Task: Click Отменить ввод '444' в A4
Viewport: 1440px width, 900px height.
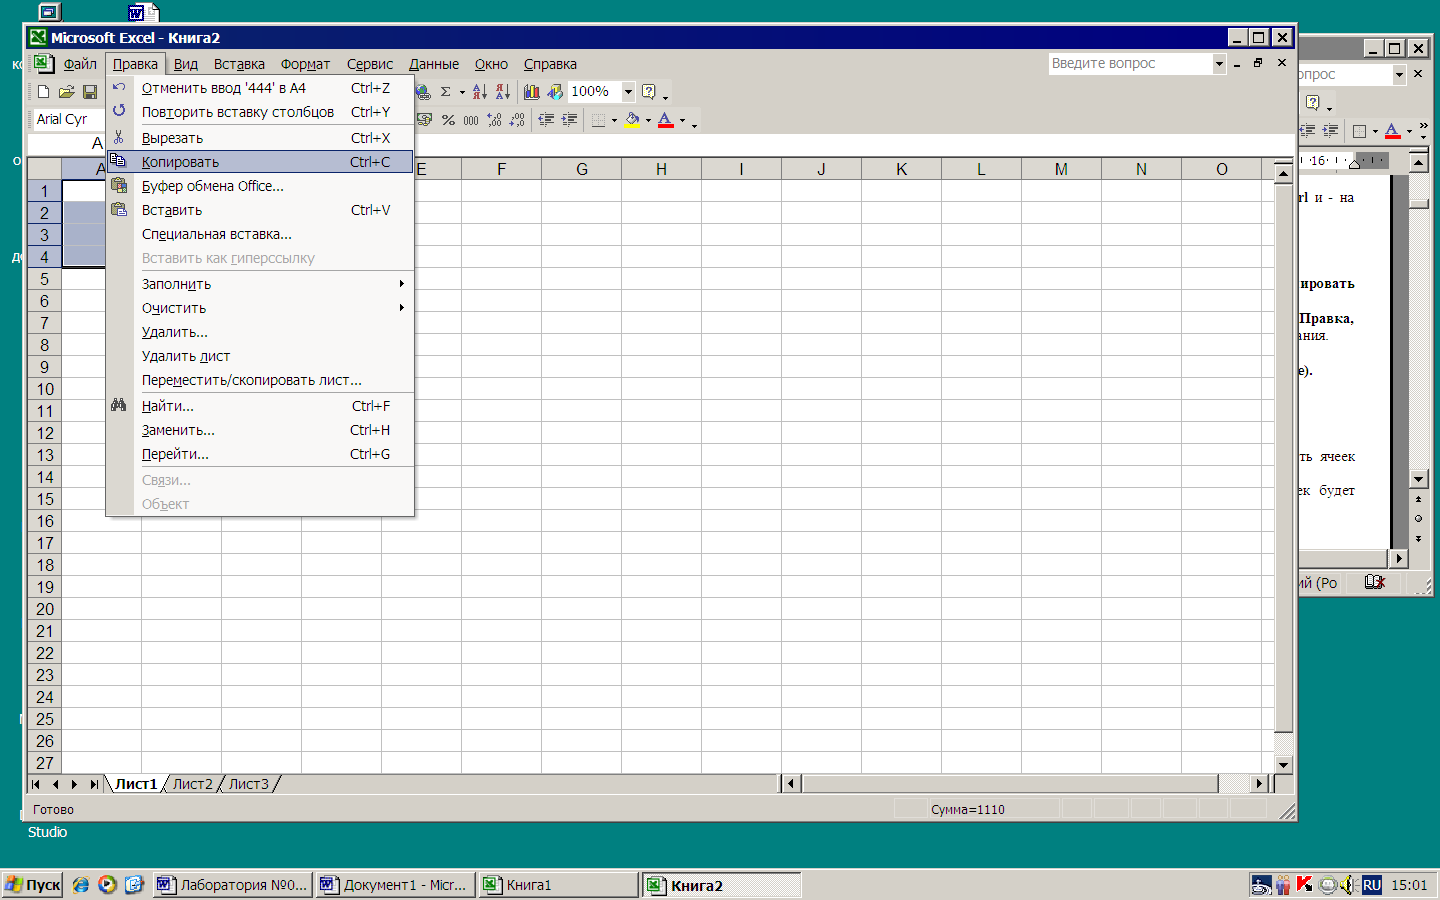Action: (260, 88)
